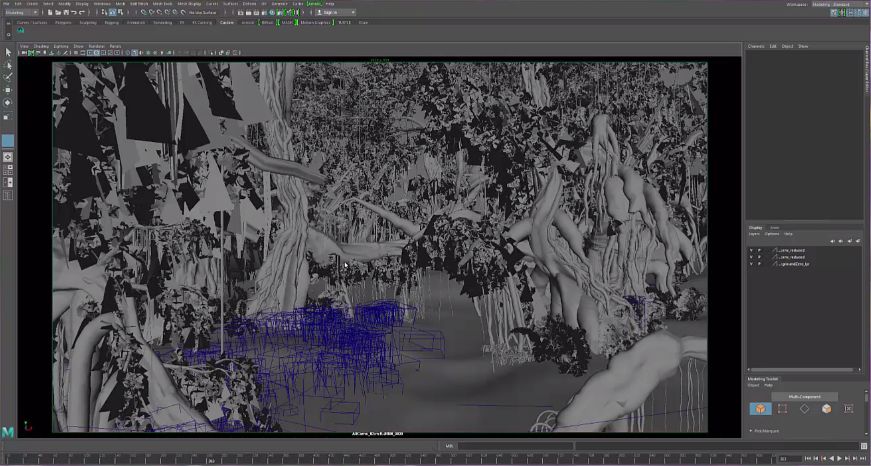The height and width of the screenshot is (466, 871).
Task: Pick Face selection mode in Modeling Toolkit
Action: tap(826, 408)
